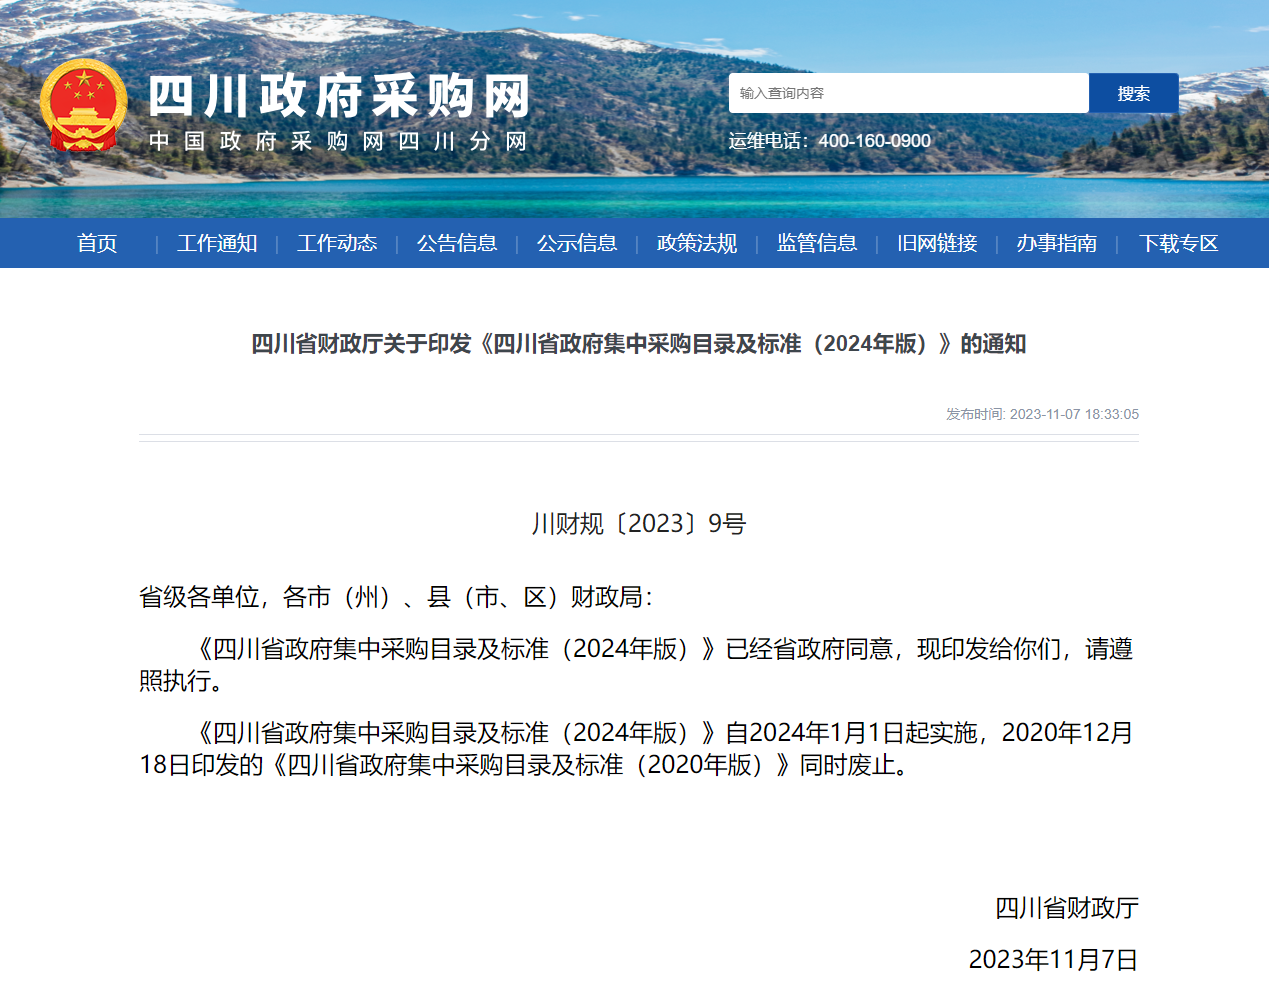Click the 发布时间 publish timestamp
1269x989 pixels.
(x=1042, y=414)
